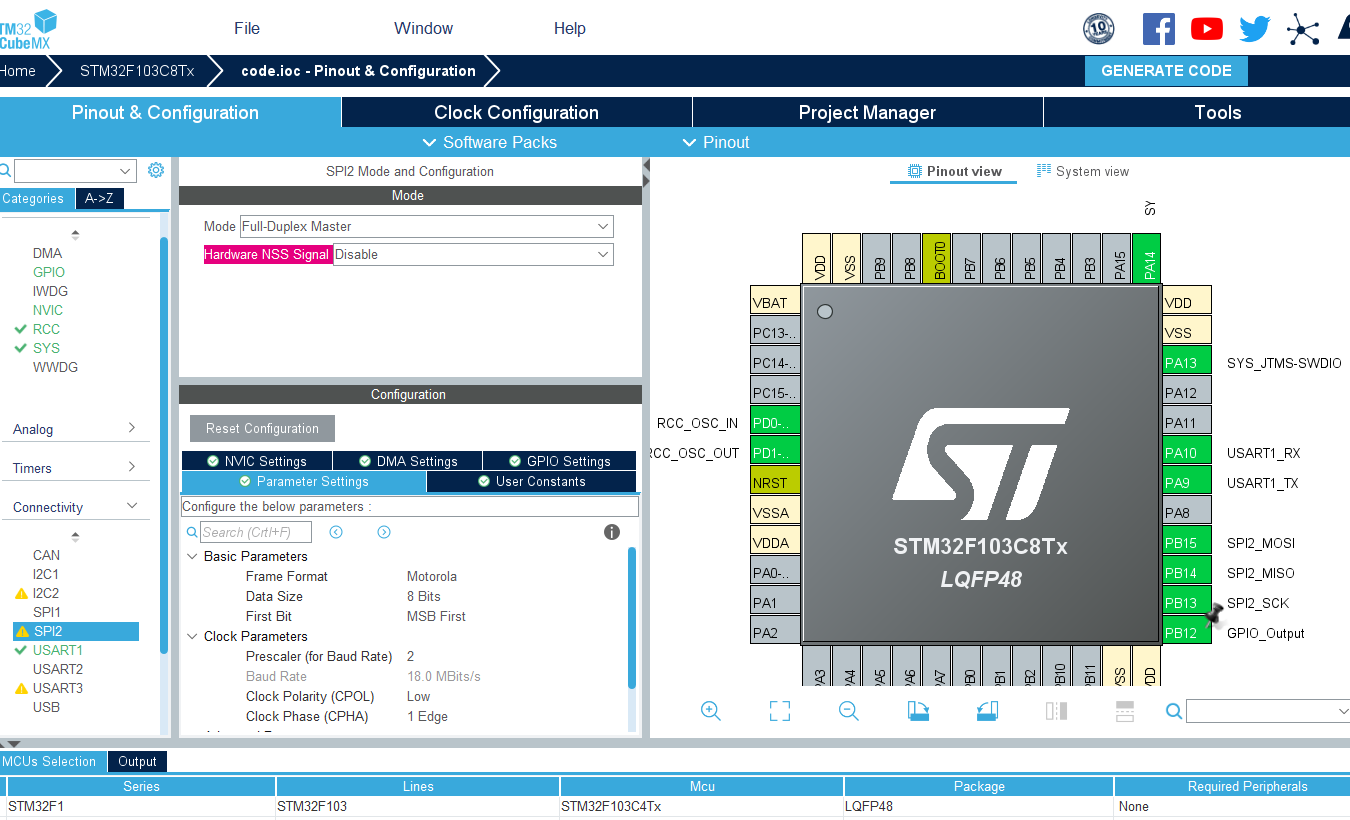Switch to the Output tab

point(137,761)
